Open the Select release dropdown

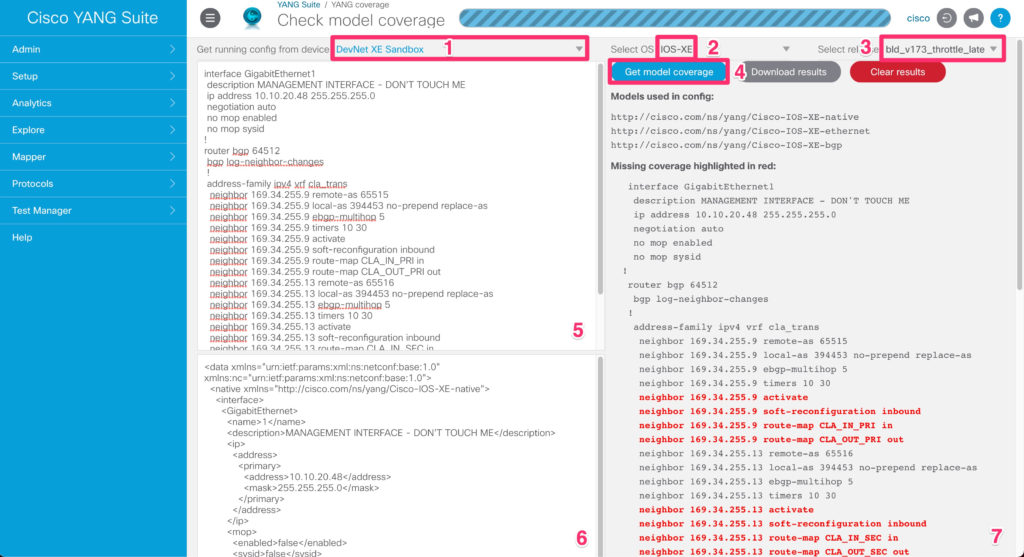941,49
